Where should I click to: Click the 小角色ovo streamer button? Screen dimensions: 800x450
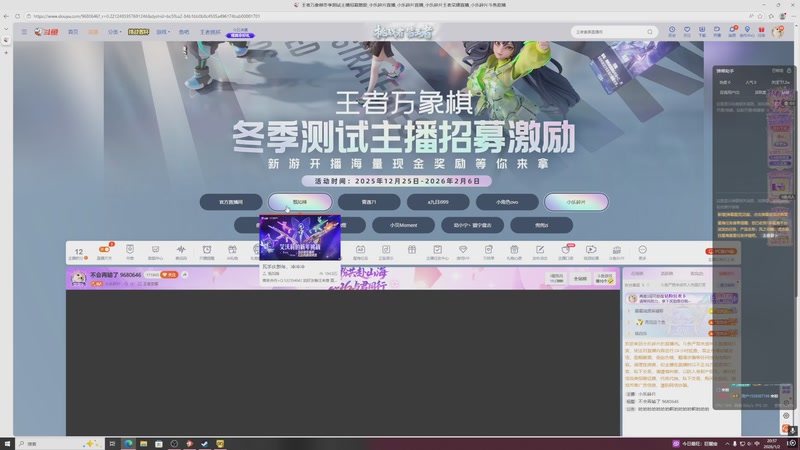(507, 202)
